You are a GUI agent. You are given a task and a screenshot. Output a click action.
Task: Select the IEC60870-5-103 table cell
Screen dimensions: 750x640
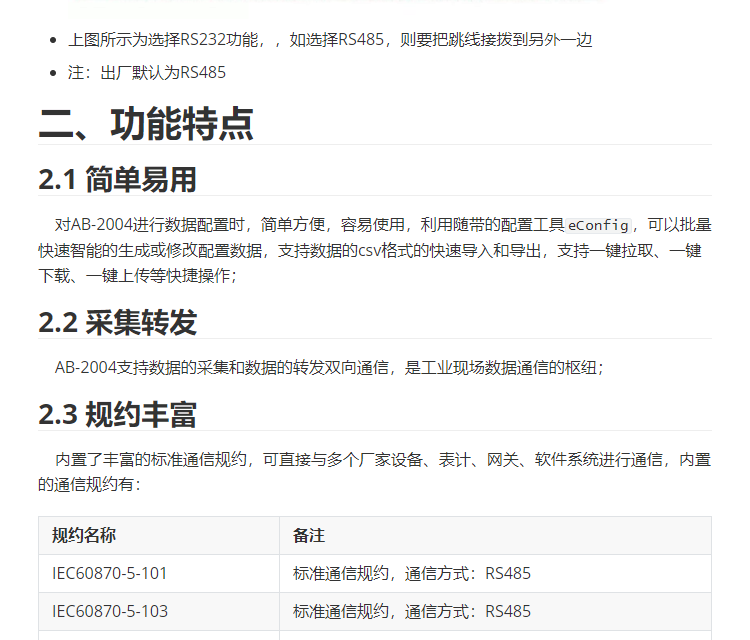click(x=159, y=611)
